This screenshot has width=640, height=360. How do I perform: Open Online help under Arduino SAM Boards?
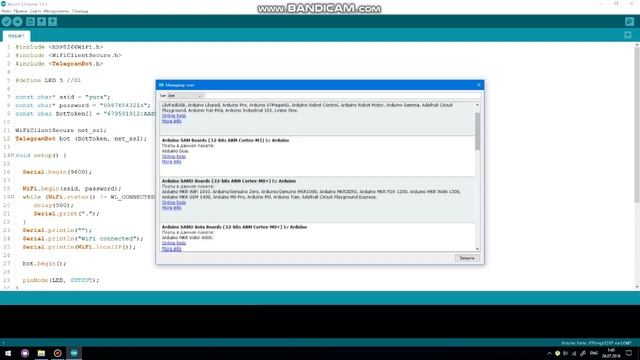[174, 156]
